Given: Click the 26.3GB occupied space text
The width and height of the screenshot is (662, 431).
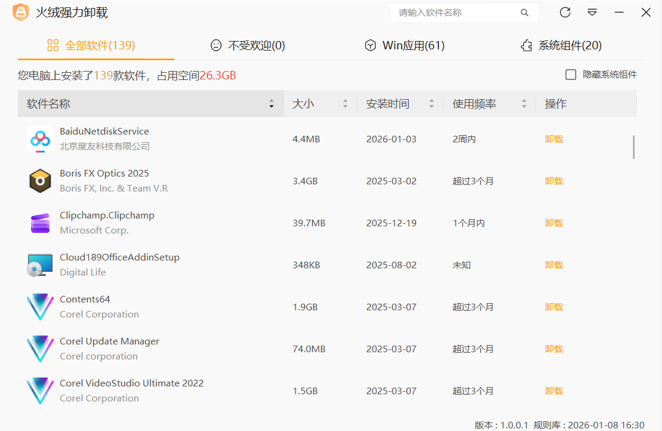Looking at the screenshot, I should 218,76.
